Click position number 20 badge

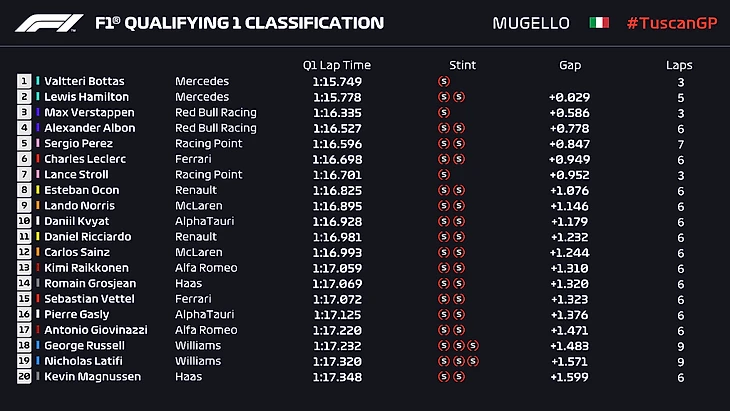pos(23,377)
